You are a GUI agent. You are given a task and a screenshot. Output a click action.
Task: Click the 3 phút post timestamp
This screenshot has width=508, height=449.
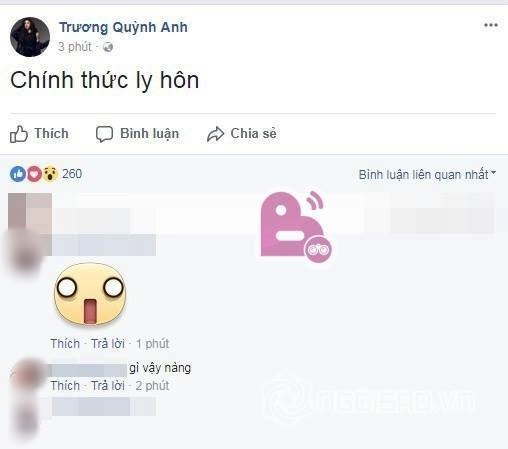click(x=75, y=47)
